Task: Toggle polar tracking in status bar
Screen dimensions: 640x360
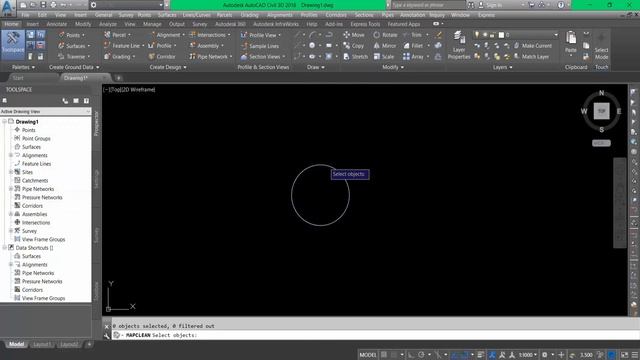Action: point(421,355)
